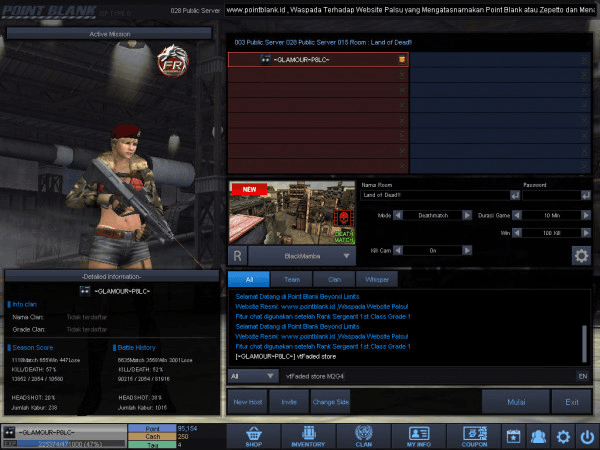
Task: Open game settings gear in bottom bar
Action: click(563, 437)
